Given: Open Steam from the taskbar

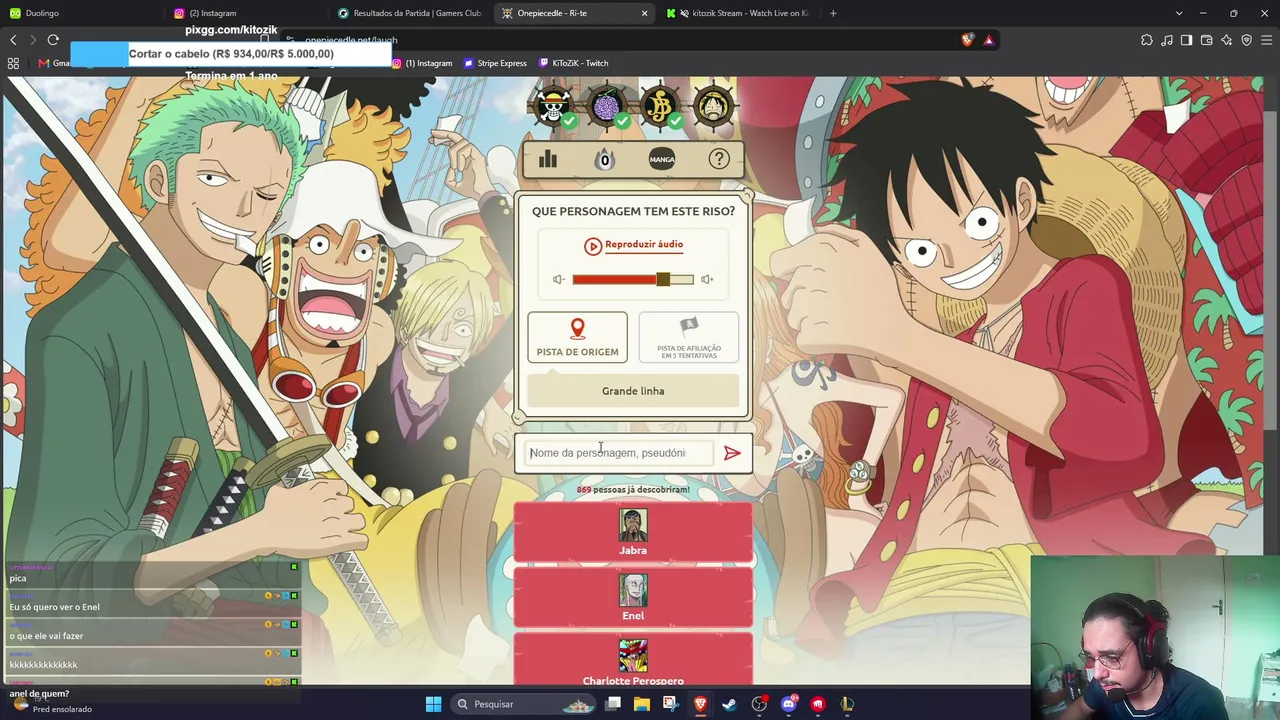Looking at the screenshot, I should [x=729, y=704].
